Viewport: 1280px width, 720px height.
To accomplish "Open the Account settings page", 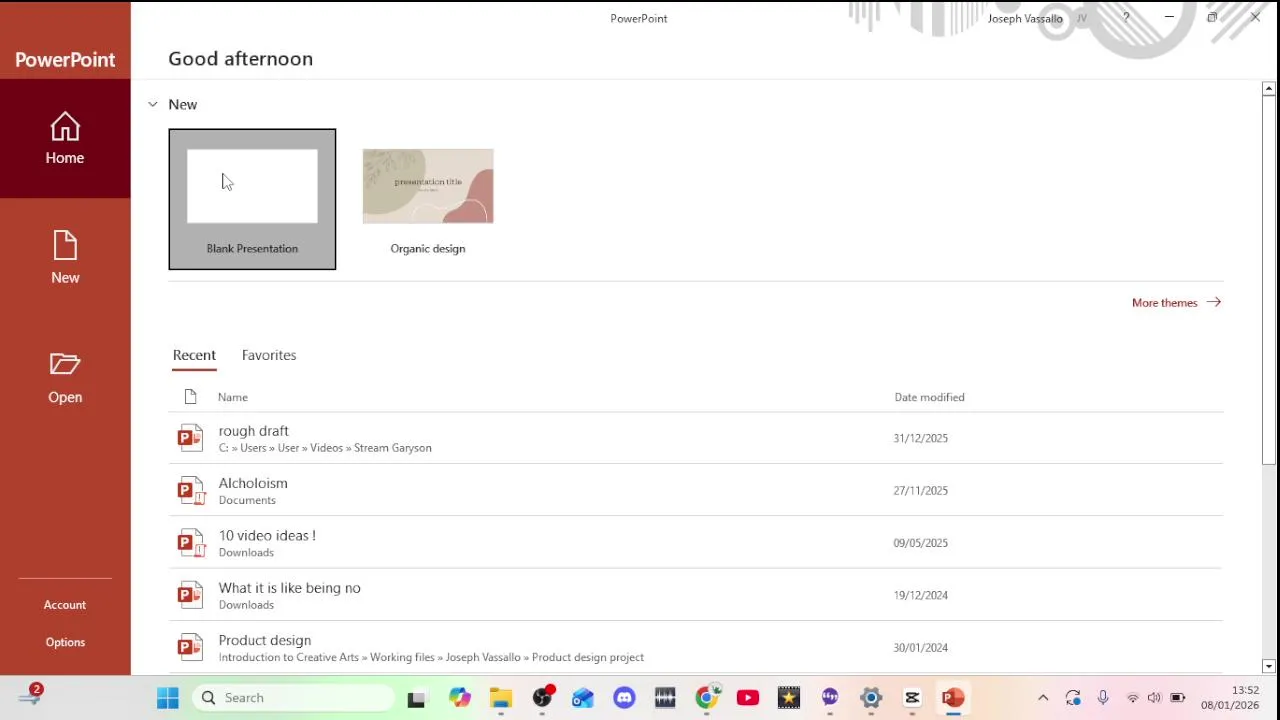I will [x=65, y=605].
